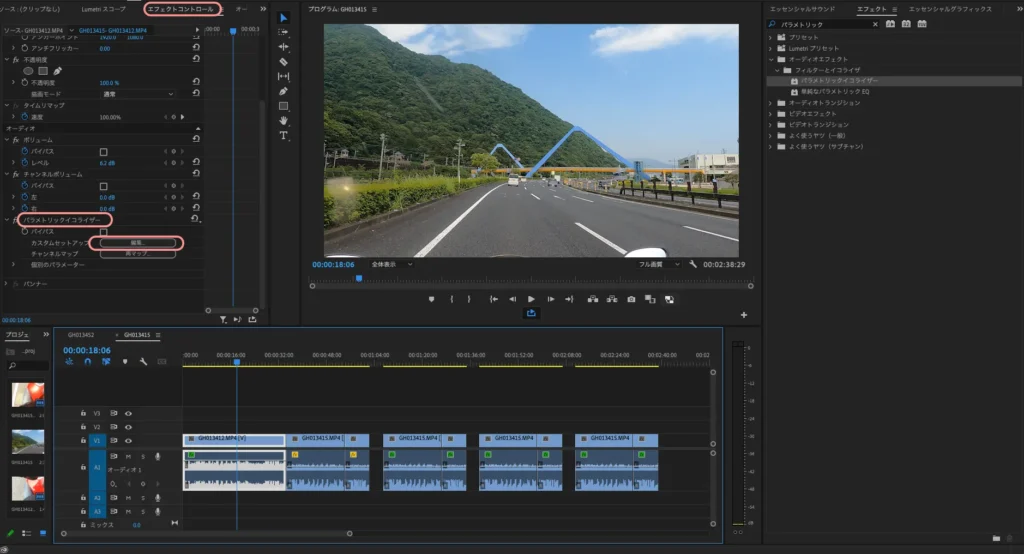Select the Hand tool
The image size is (1024, 554).
point(283,120)
